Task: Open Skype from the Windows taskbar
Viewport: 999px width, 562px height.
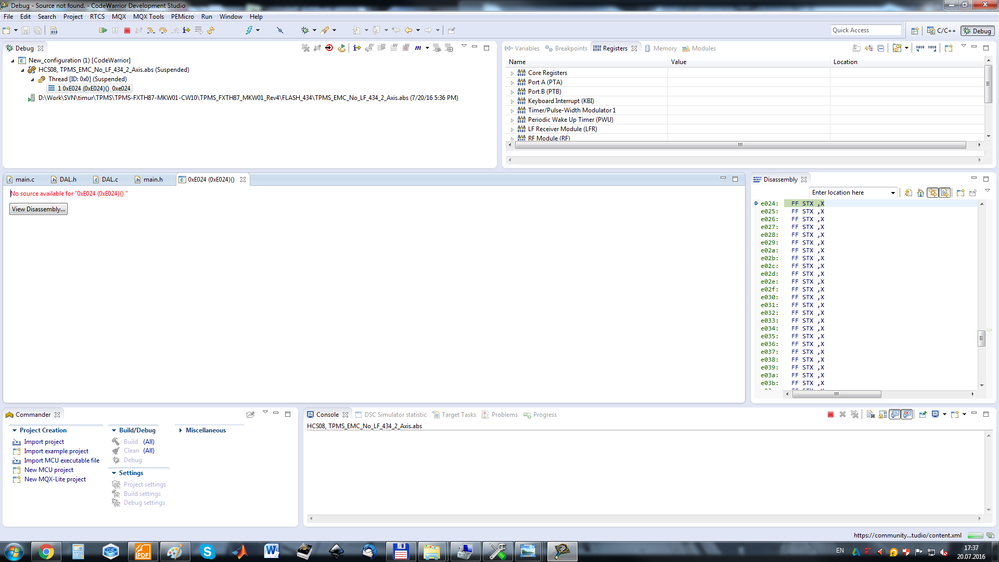Action: (x=207, y=551)
